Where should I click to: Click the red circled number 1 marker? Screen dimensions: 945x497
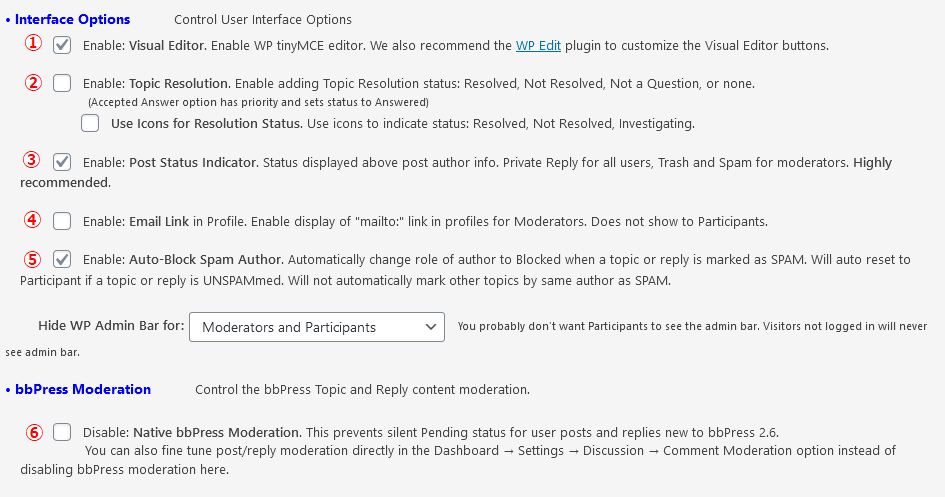(x=33, y=43)
